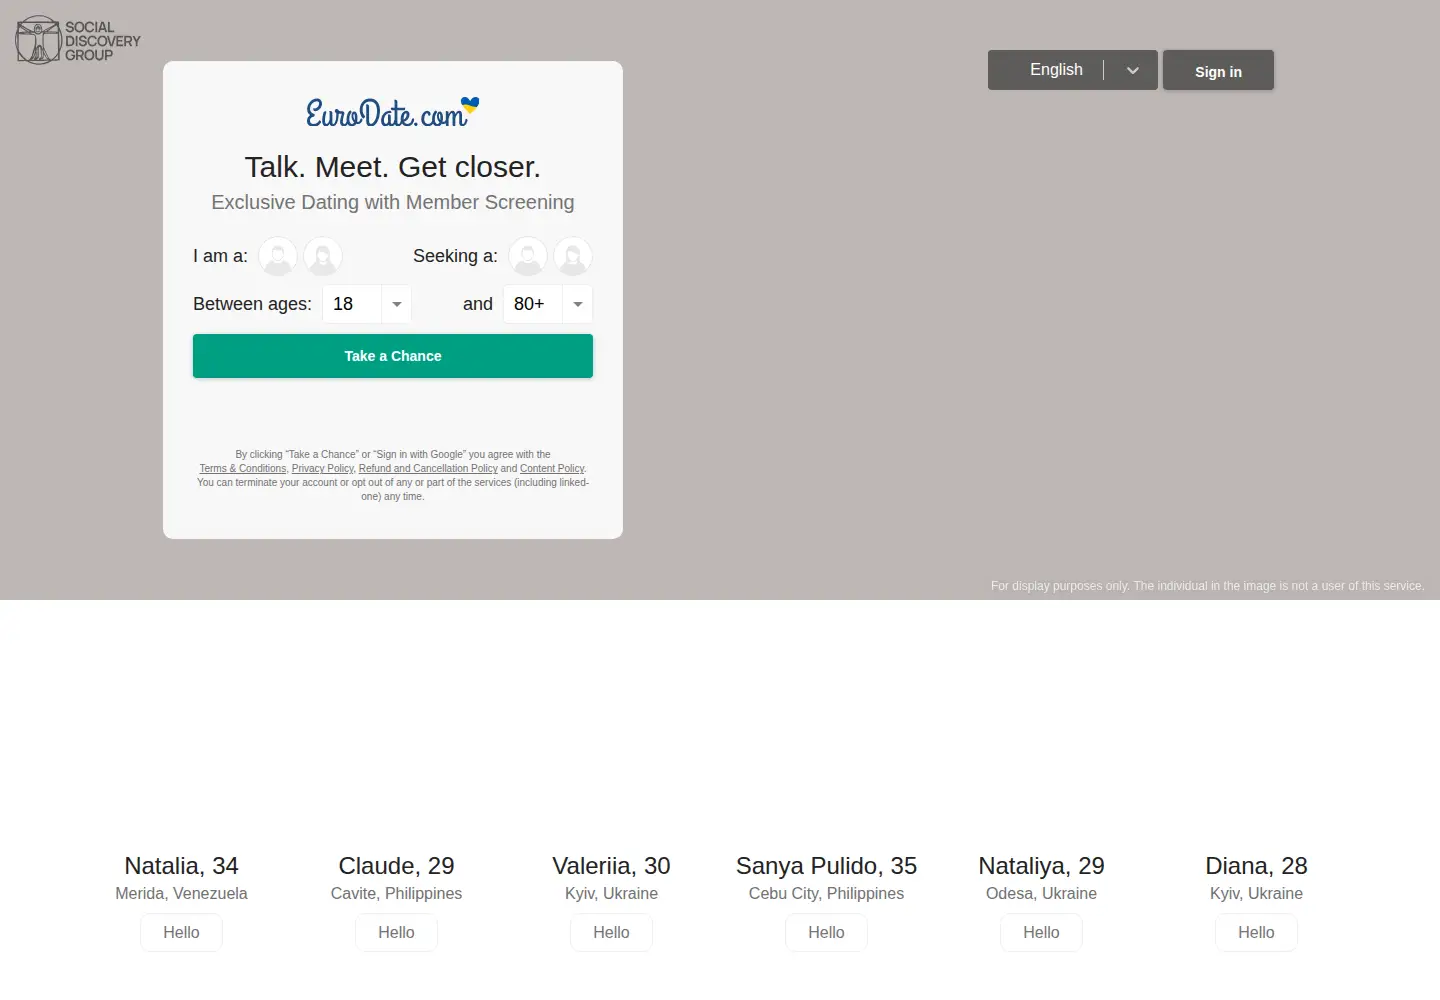Click the location Cavite, Philippines
This screenshot has width=1440, height=1000.
[x=396, y=893]
